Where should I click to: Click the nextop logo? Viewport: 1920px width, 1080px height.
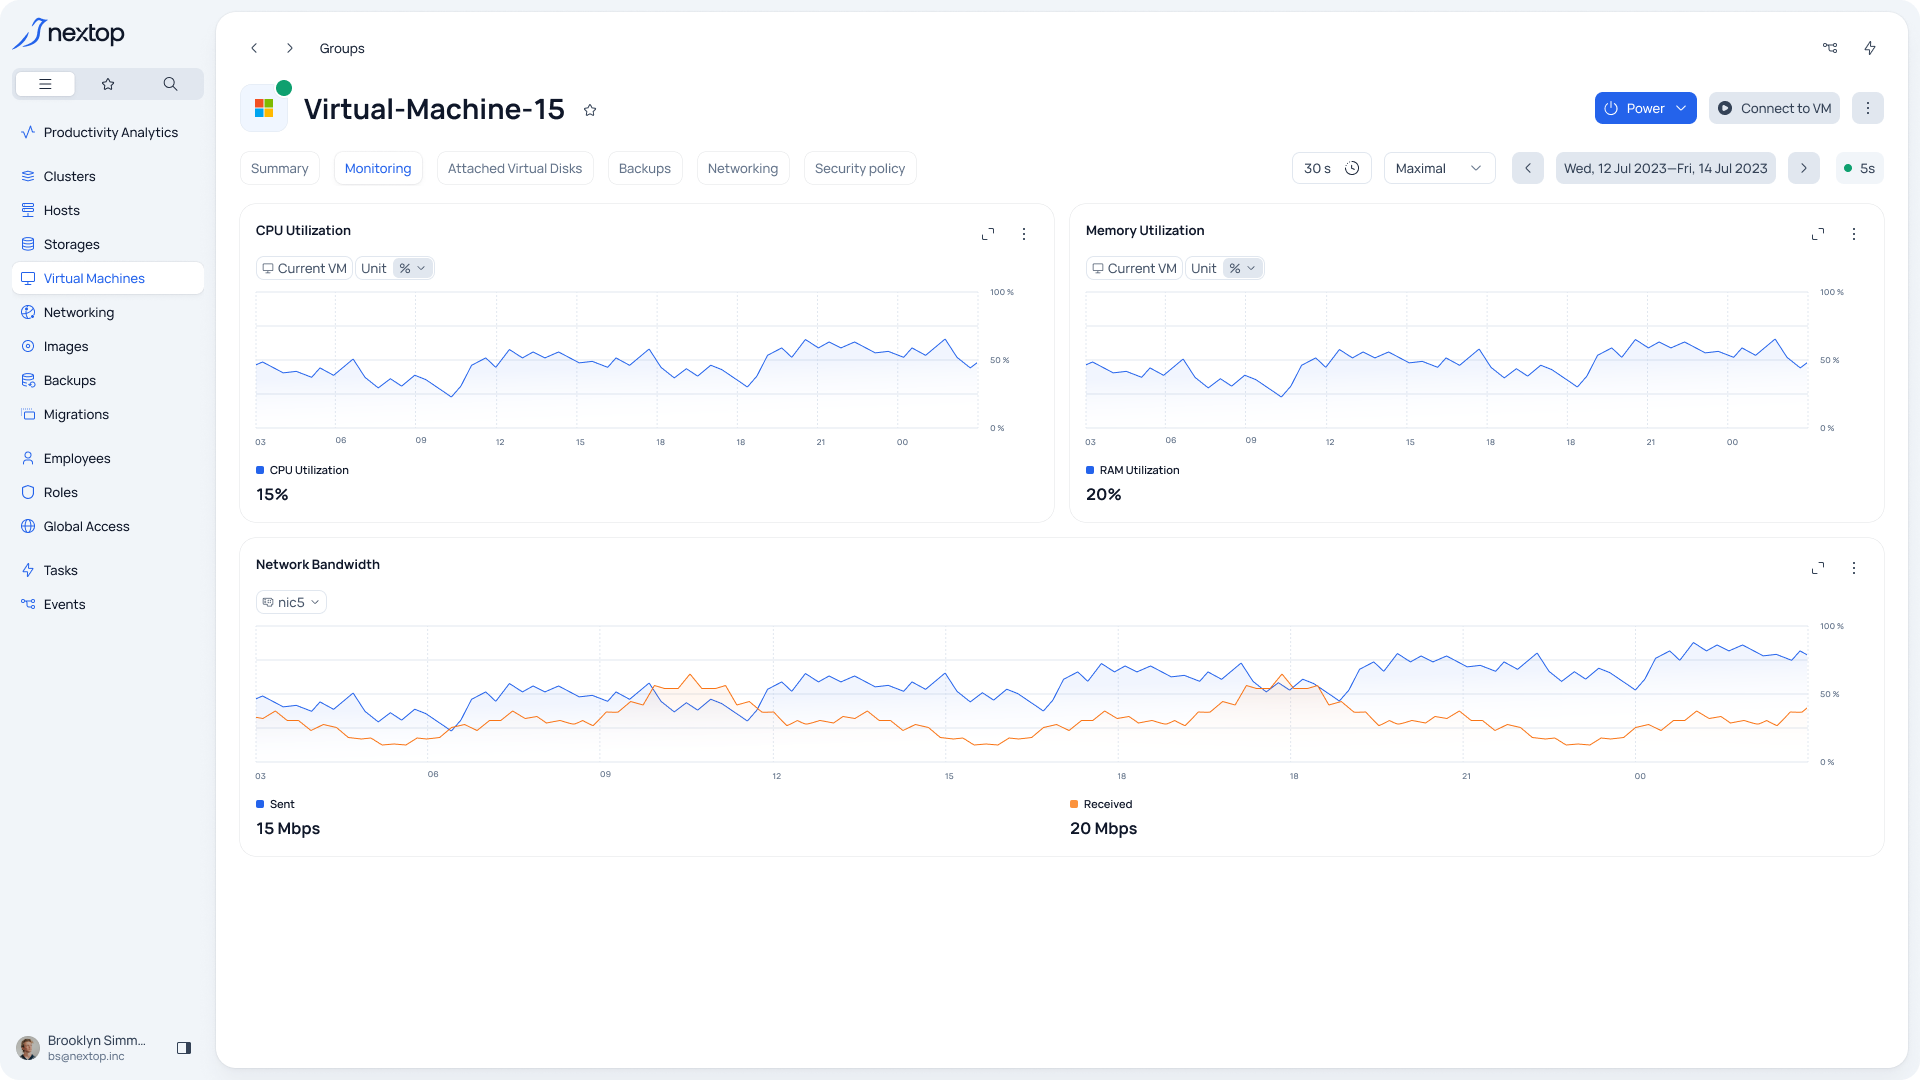[x=69, y=33]
